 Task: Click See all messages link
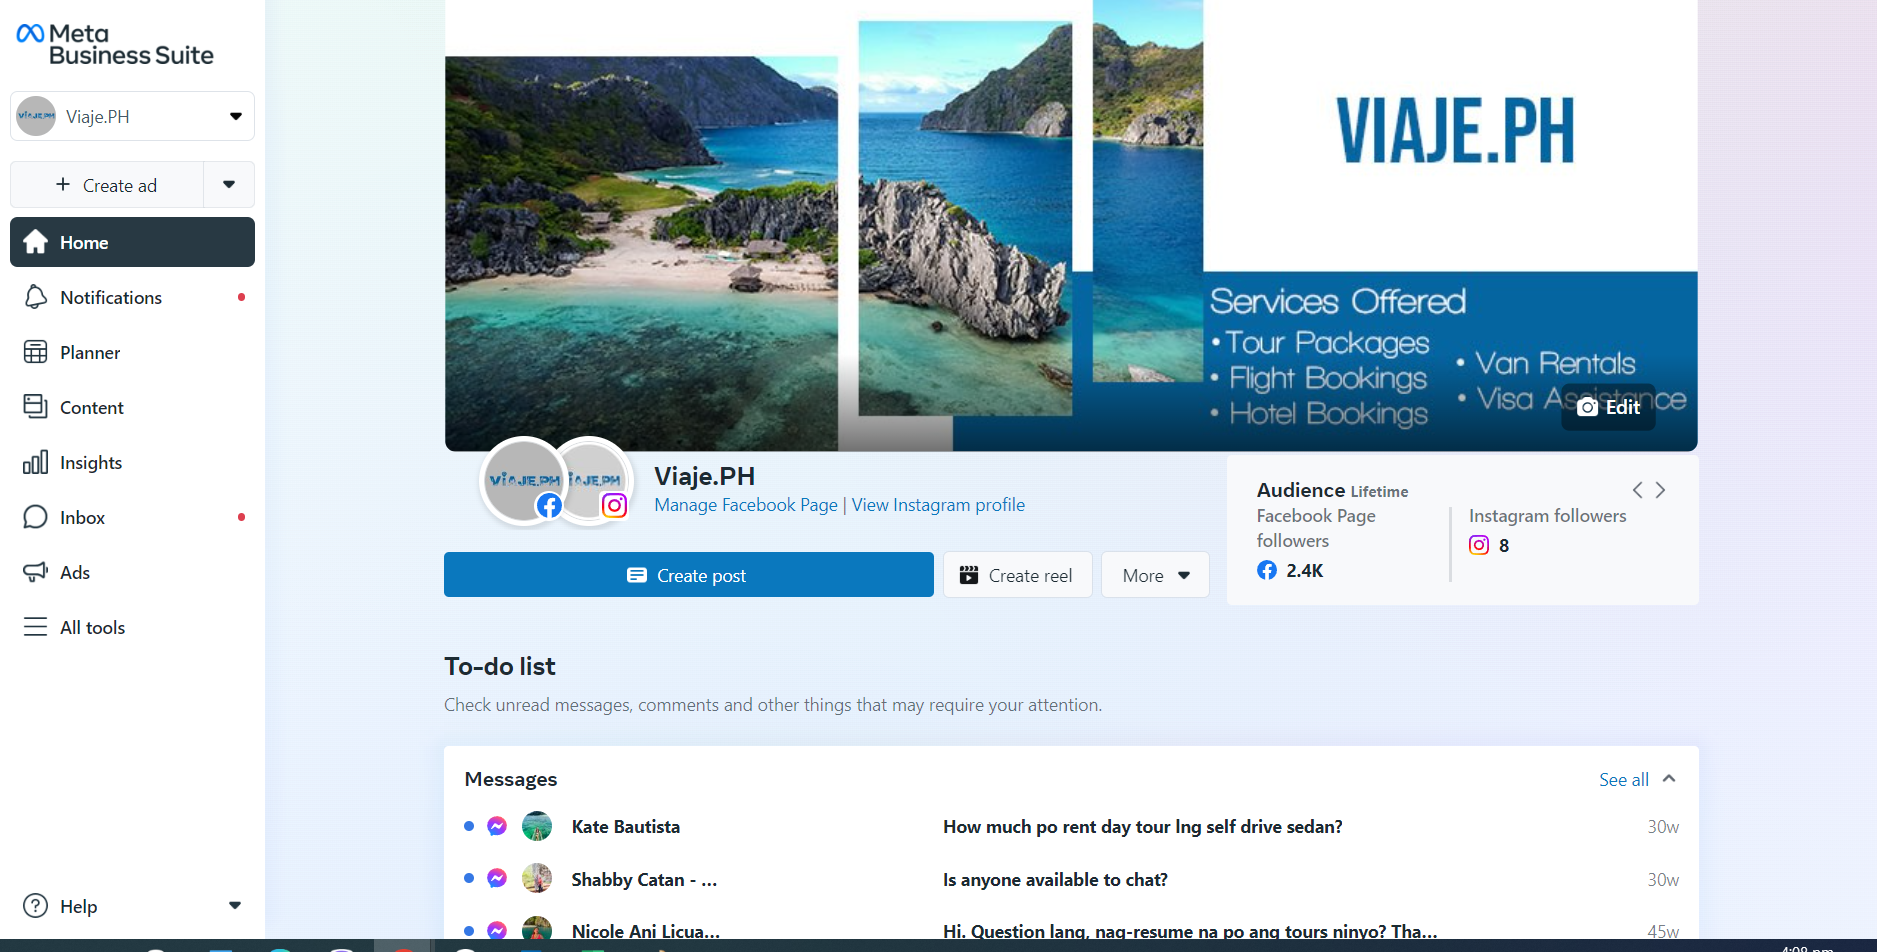1624,780
